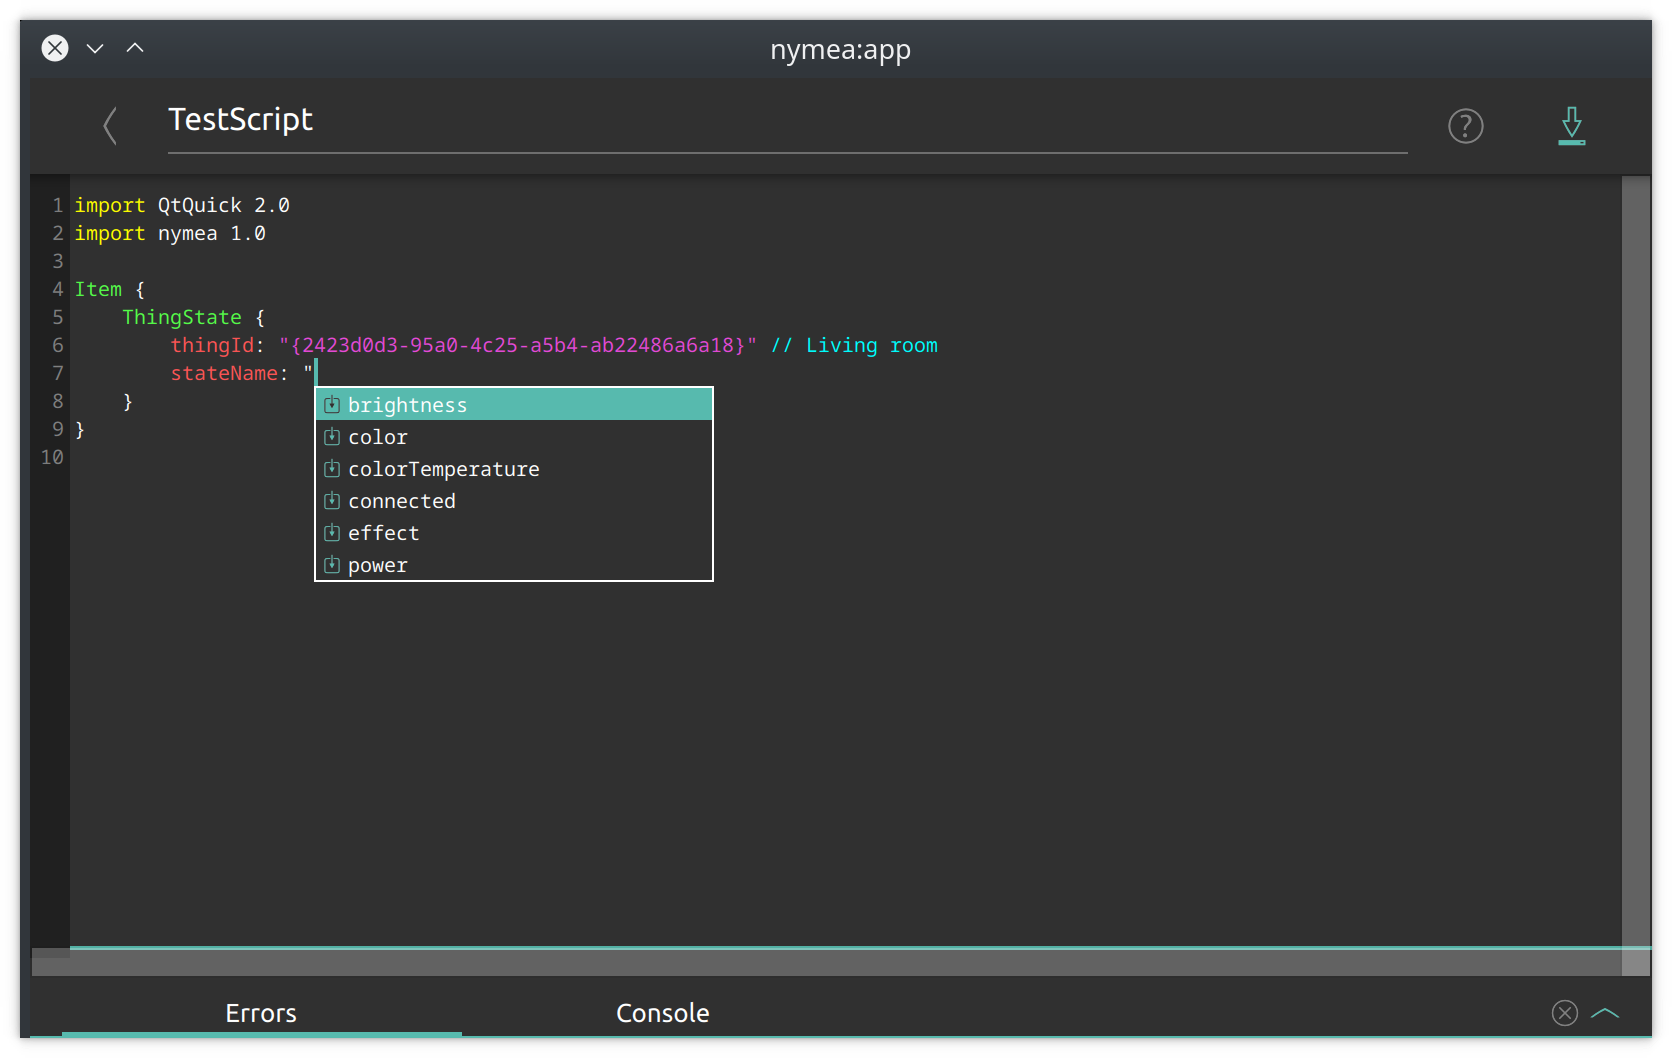Choose colorTemperature completion entry
The width and height of the screenshot is (1672, 1058).
pos(514,469)
